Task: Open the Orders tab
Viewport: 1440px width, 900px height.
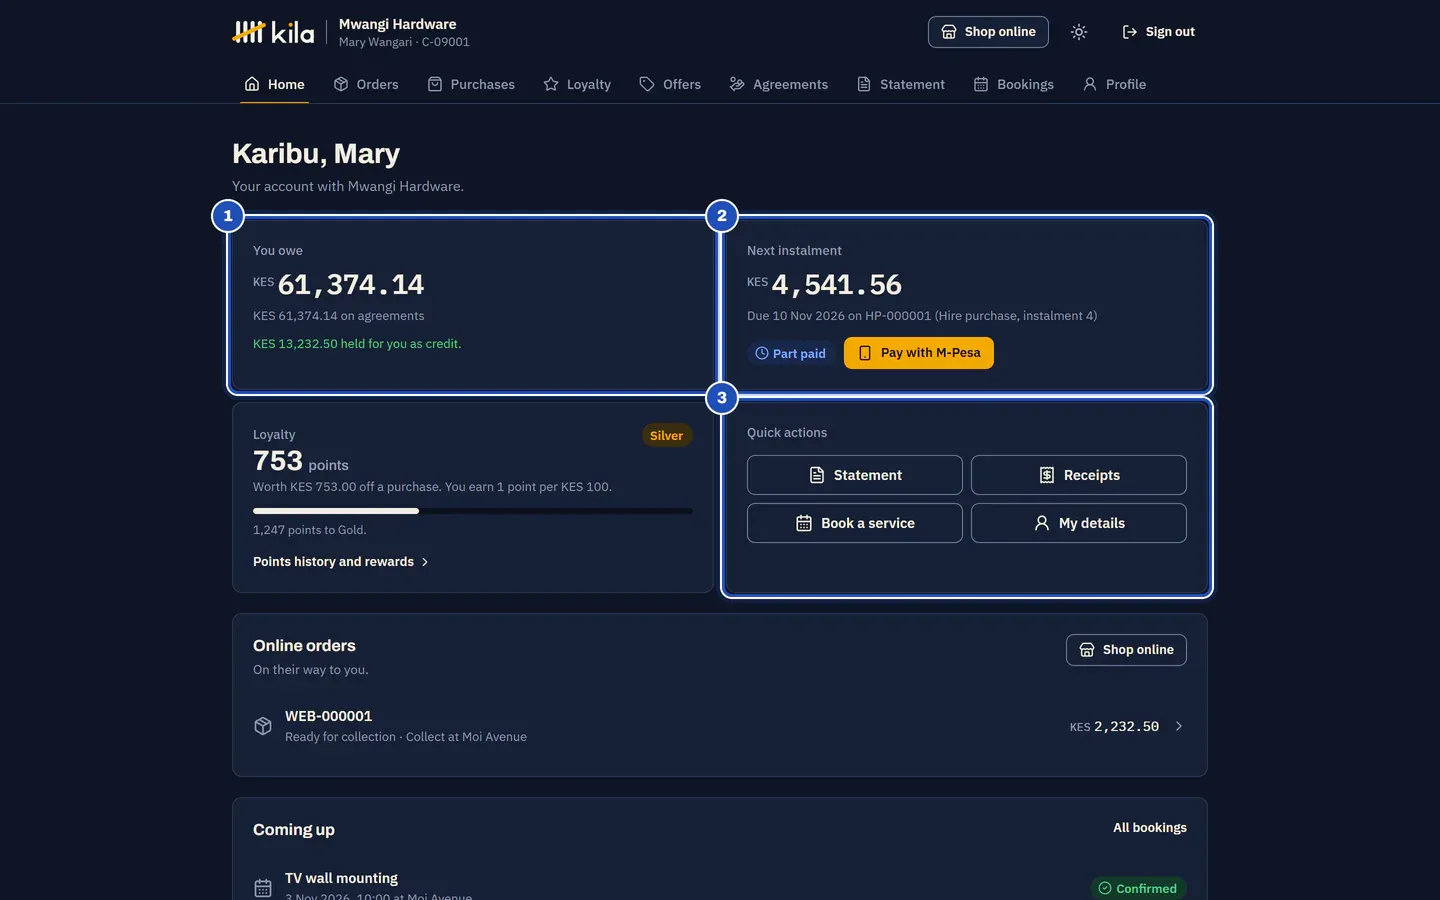Action: click(x=366, y=84)
